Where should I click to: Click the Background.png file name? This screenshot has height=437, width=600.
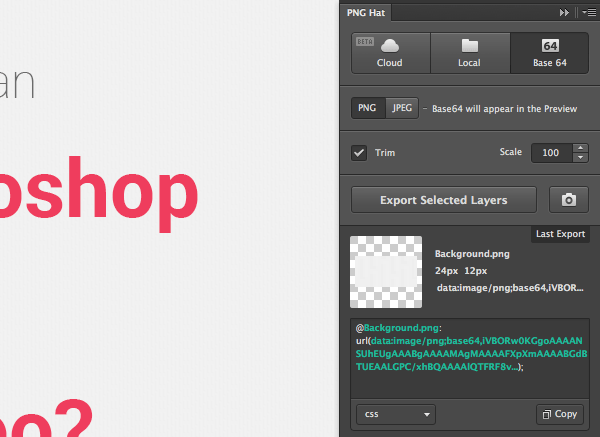(x=472, y=254)
